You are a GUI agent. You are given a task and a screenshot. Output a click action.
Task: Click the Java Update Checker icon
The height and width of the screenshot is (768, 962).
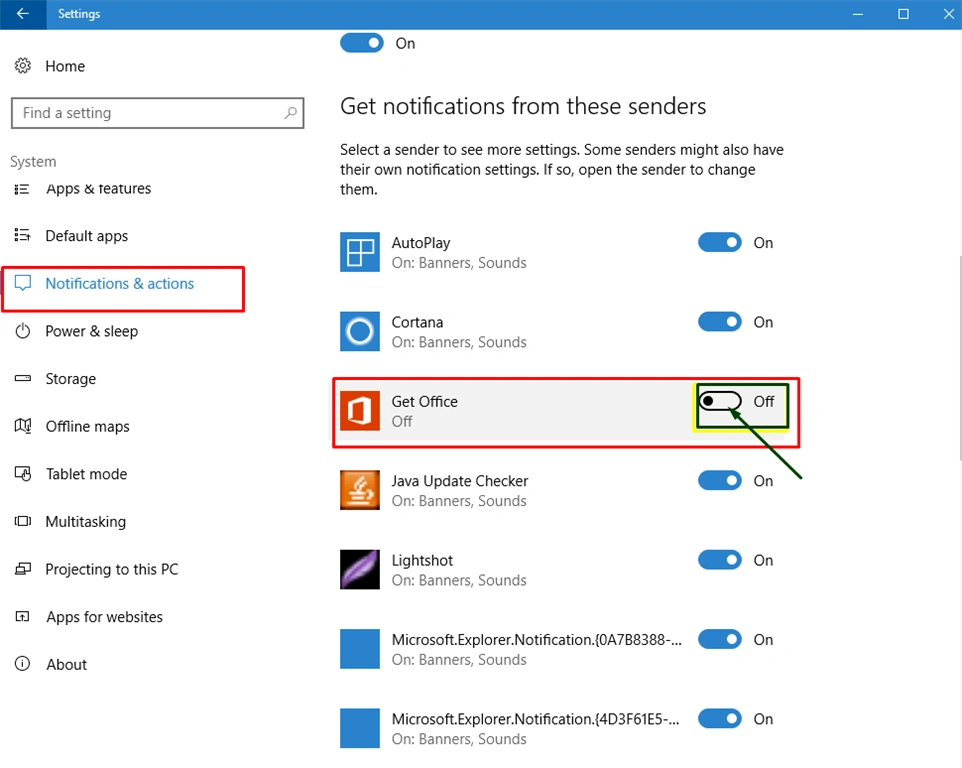point(360,490)
